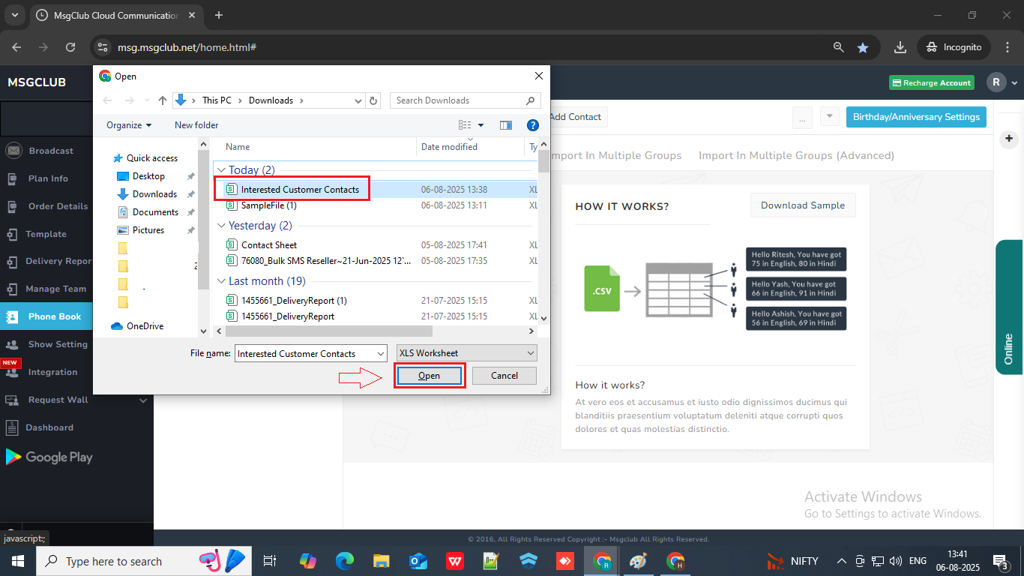Click the Open button in file dialog
1024x576 pixels.
pos(429,376)
